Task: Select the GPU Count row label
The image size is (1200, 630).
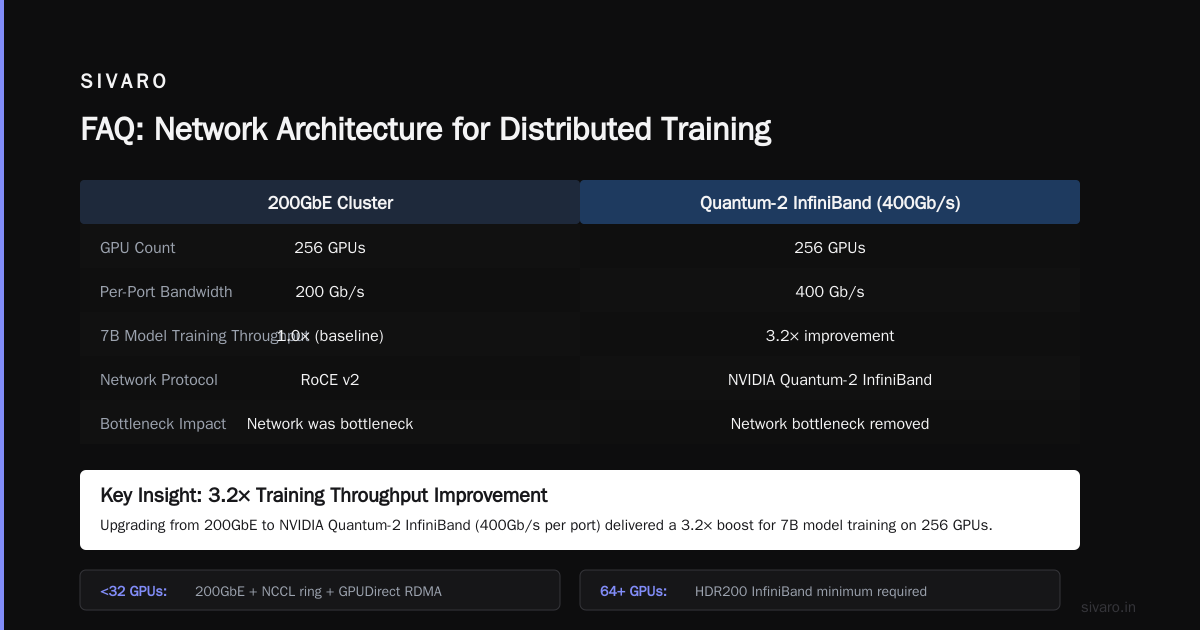Action: point(138,248)
